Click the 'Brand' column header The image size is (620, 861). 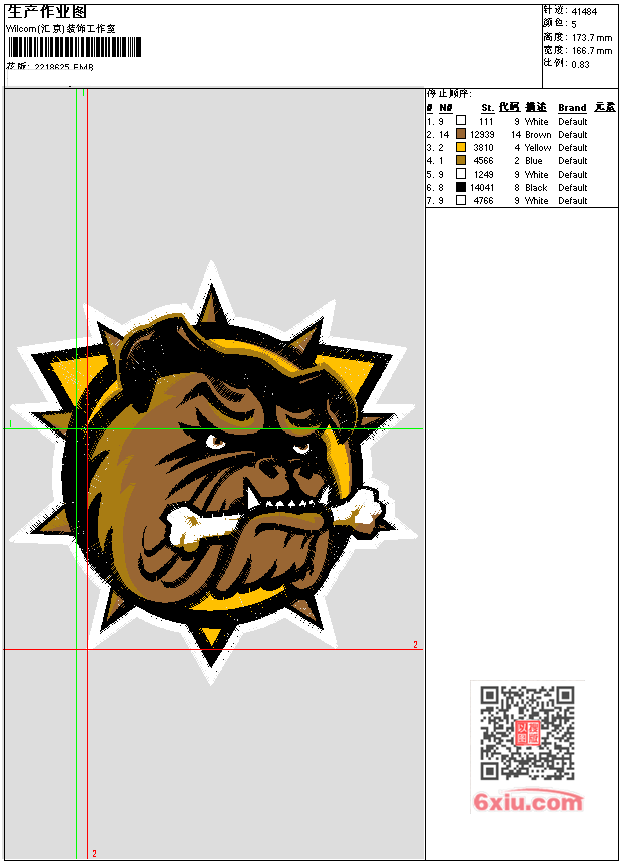point(572,108)
